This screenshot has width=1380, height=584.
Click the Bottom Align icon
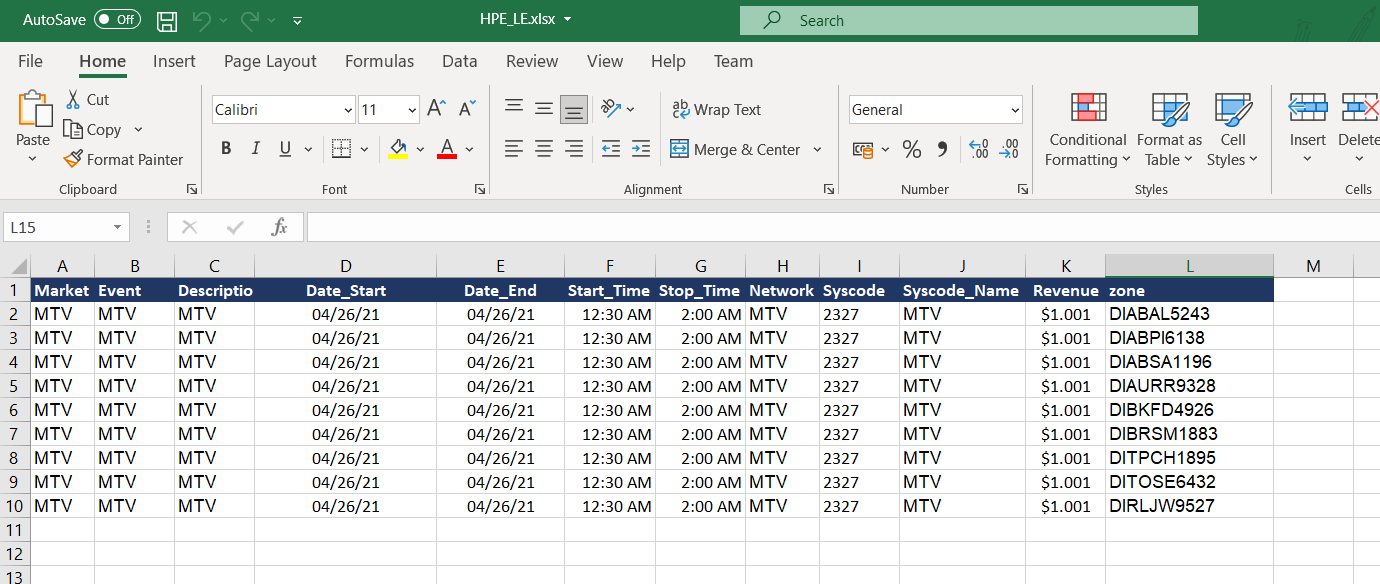pos(574,109)
